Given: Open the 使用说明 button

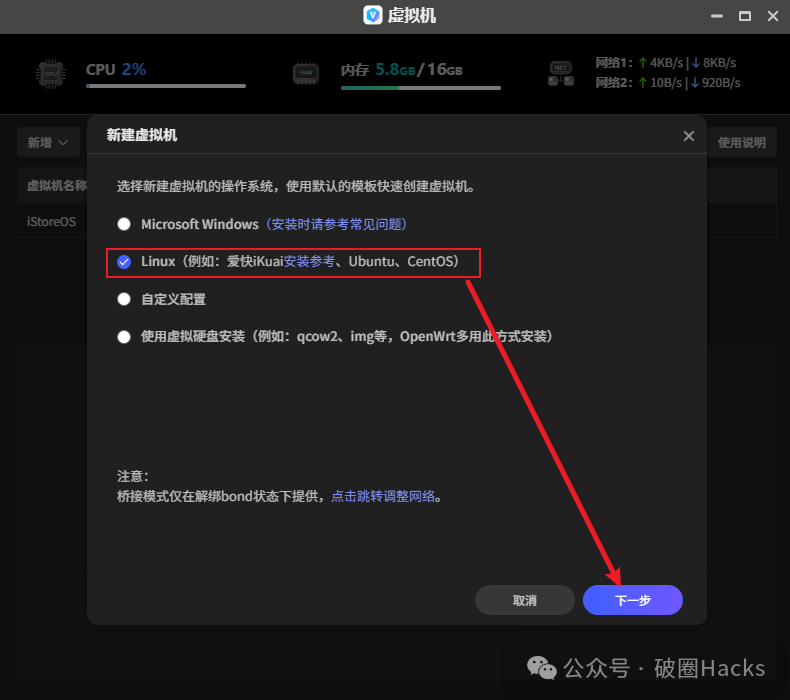Looking at the screenshot, I should point(742,143).
